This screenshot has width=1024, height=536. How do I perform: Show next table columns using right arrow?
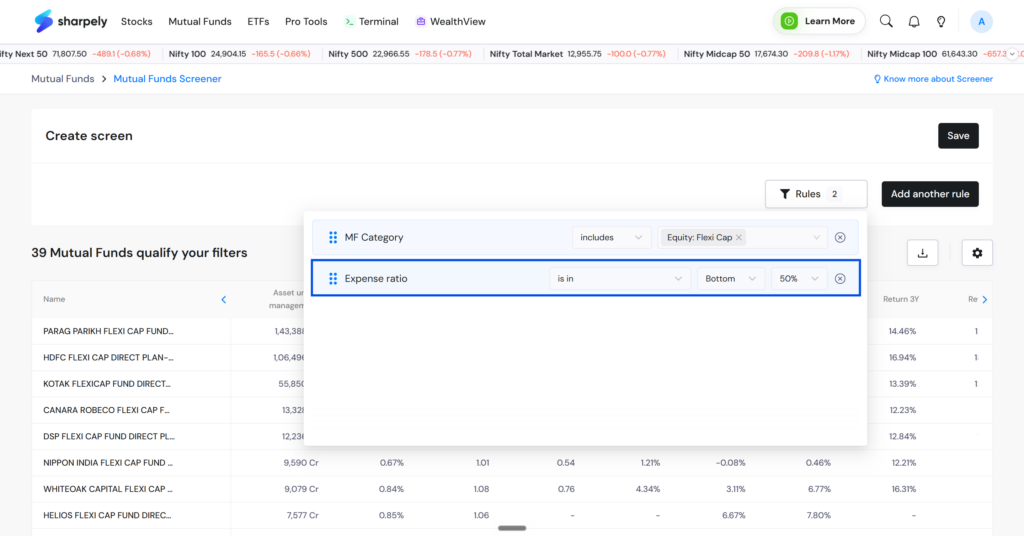985,300
